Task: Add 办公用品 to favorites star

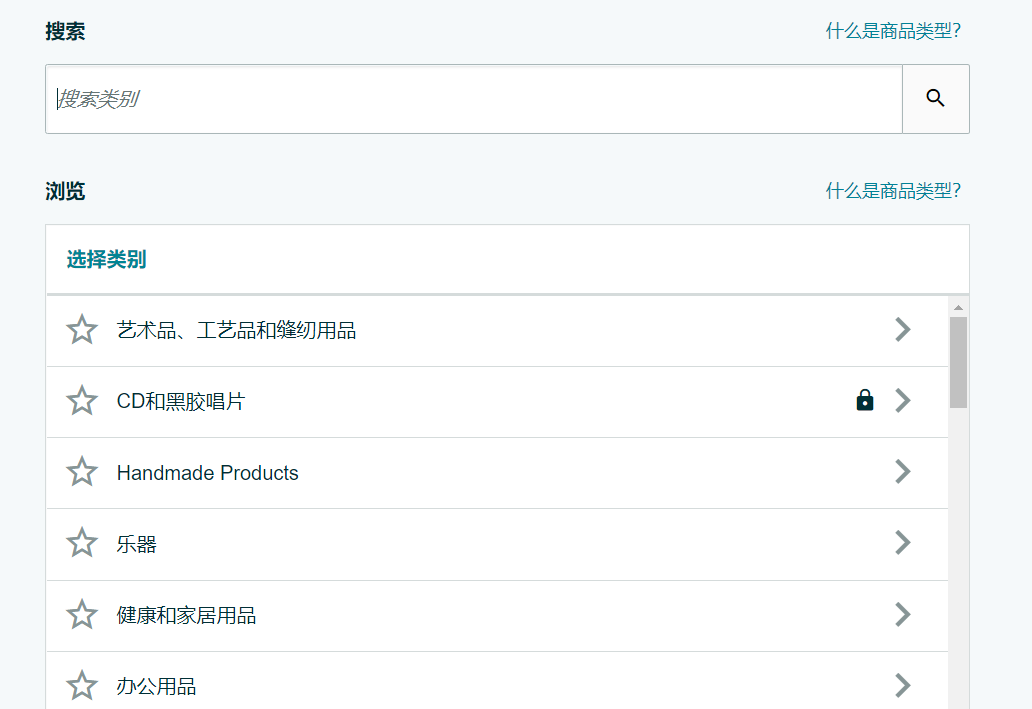Action: point(82,685)
